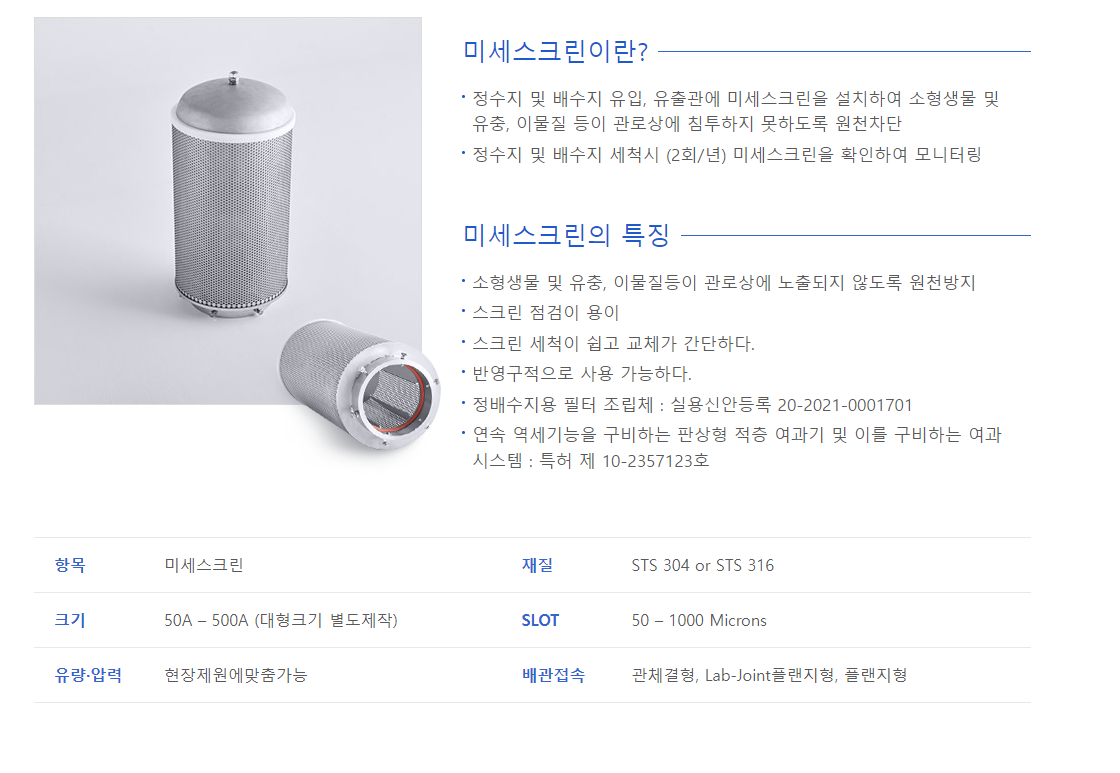Click the 현장제원에맞춤가능 value
This screenshot has height=773, width=1120.
(236, 675)
